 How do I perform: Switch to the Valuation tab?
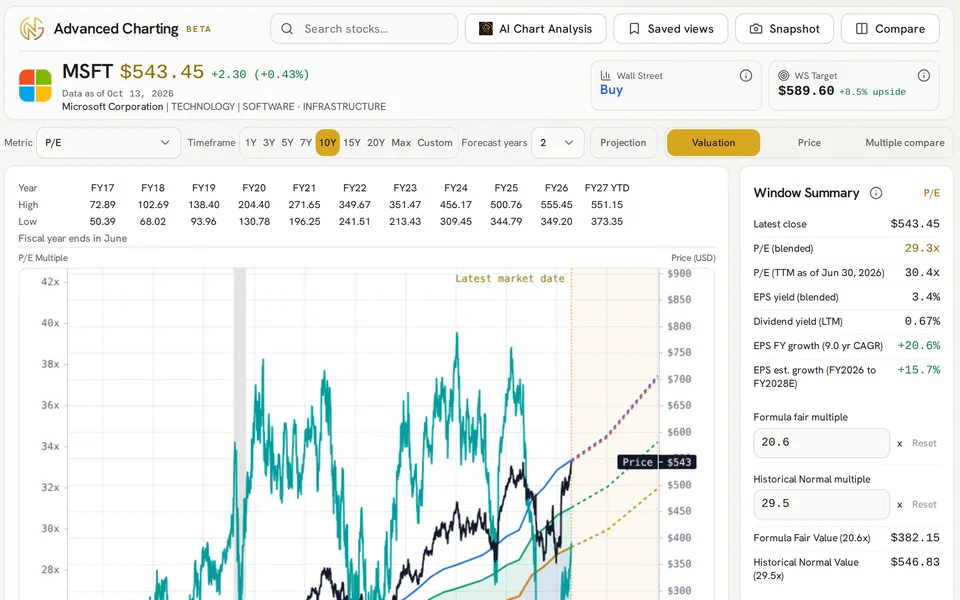point(713,143)
